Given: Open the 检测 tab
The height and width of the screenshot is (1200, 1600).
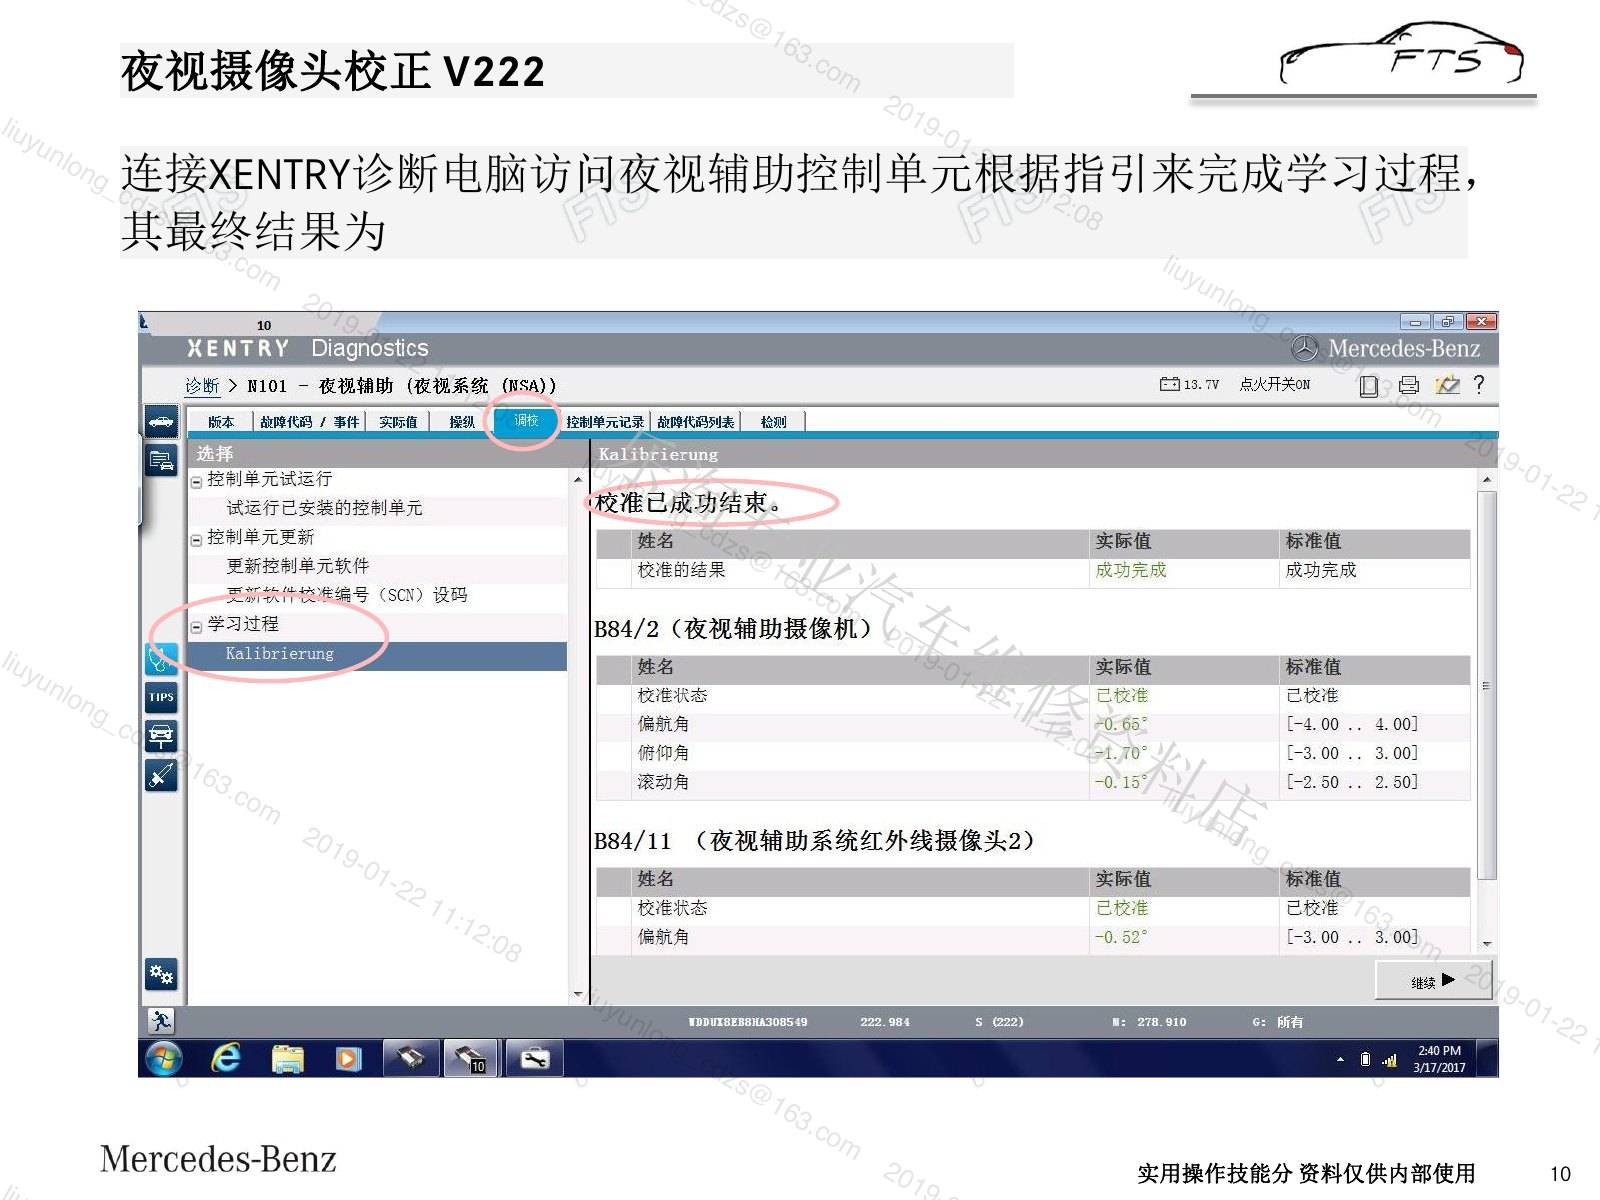Looking at the screenshot, I should click(773, 422).
